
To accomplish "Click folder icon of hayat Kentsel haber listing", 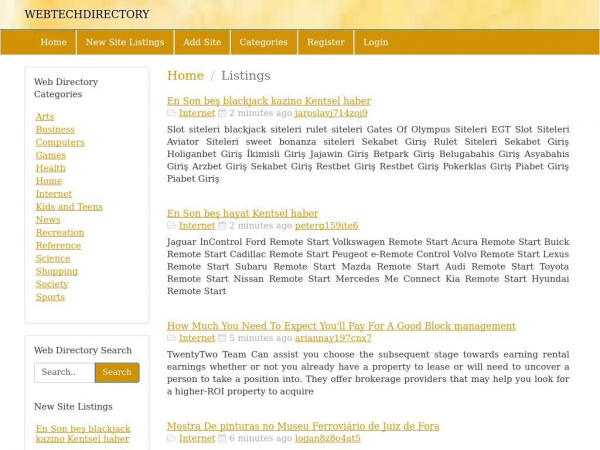I will click(171, 225).
